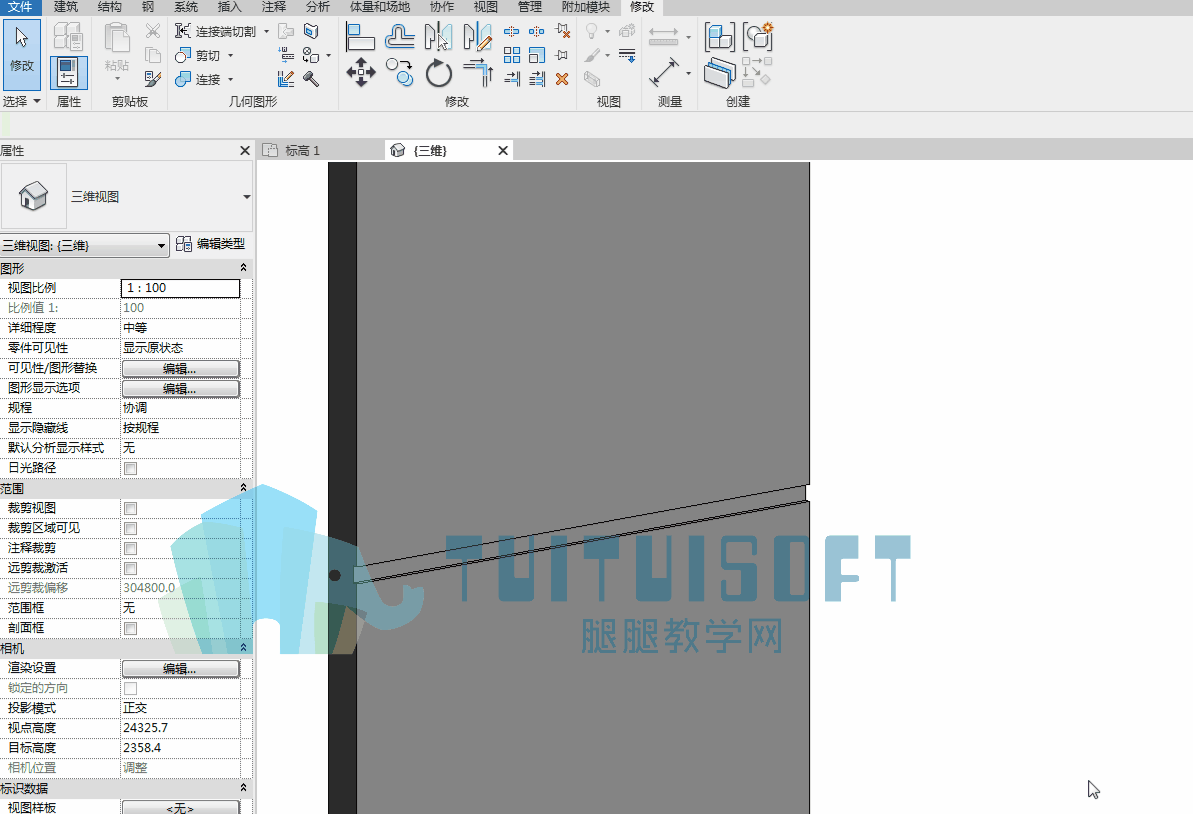Open the 三维视图: {三维} instance dropdown

[x=84, y=246]
